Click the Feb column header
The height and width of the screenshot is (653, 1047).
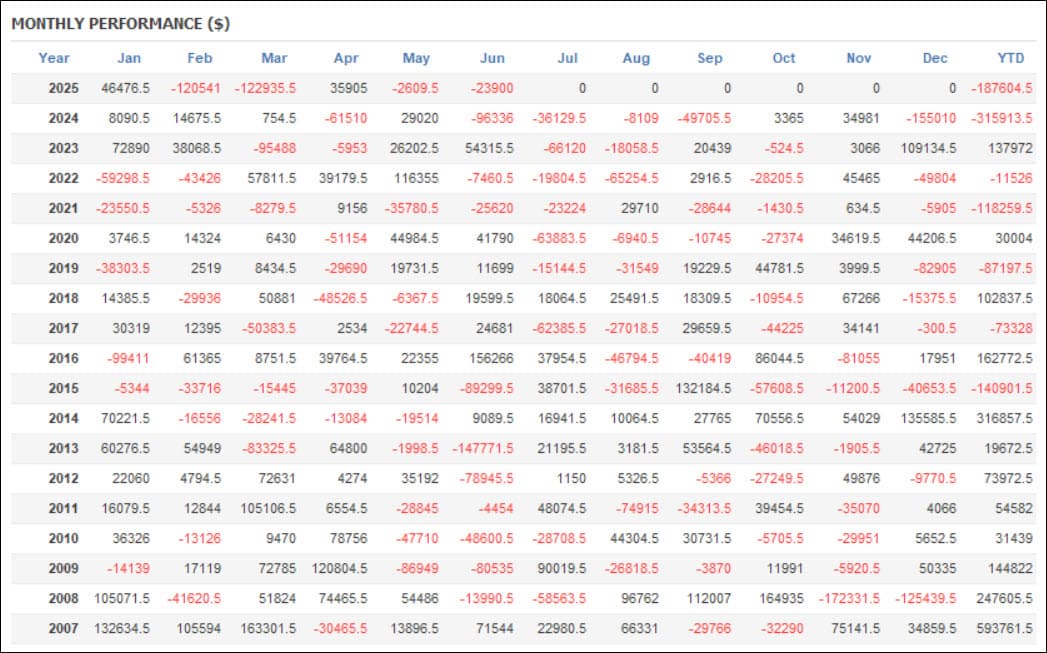pyautogui.click(x=200, y=58)
